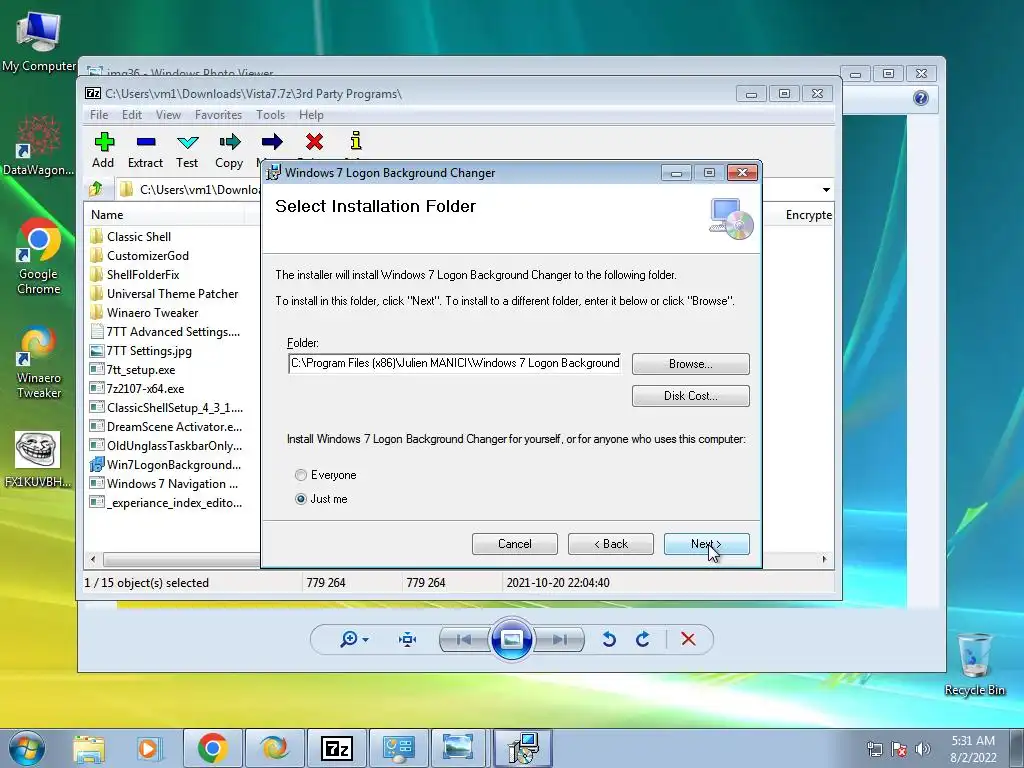Open the Recycle Bin
This screenshot has width=1024, height=768.
tap(974, 664)
